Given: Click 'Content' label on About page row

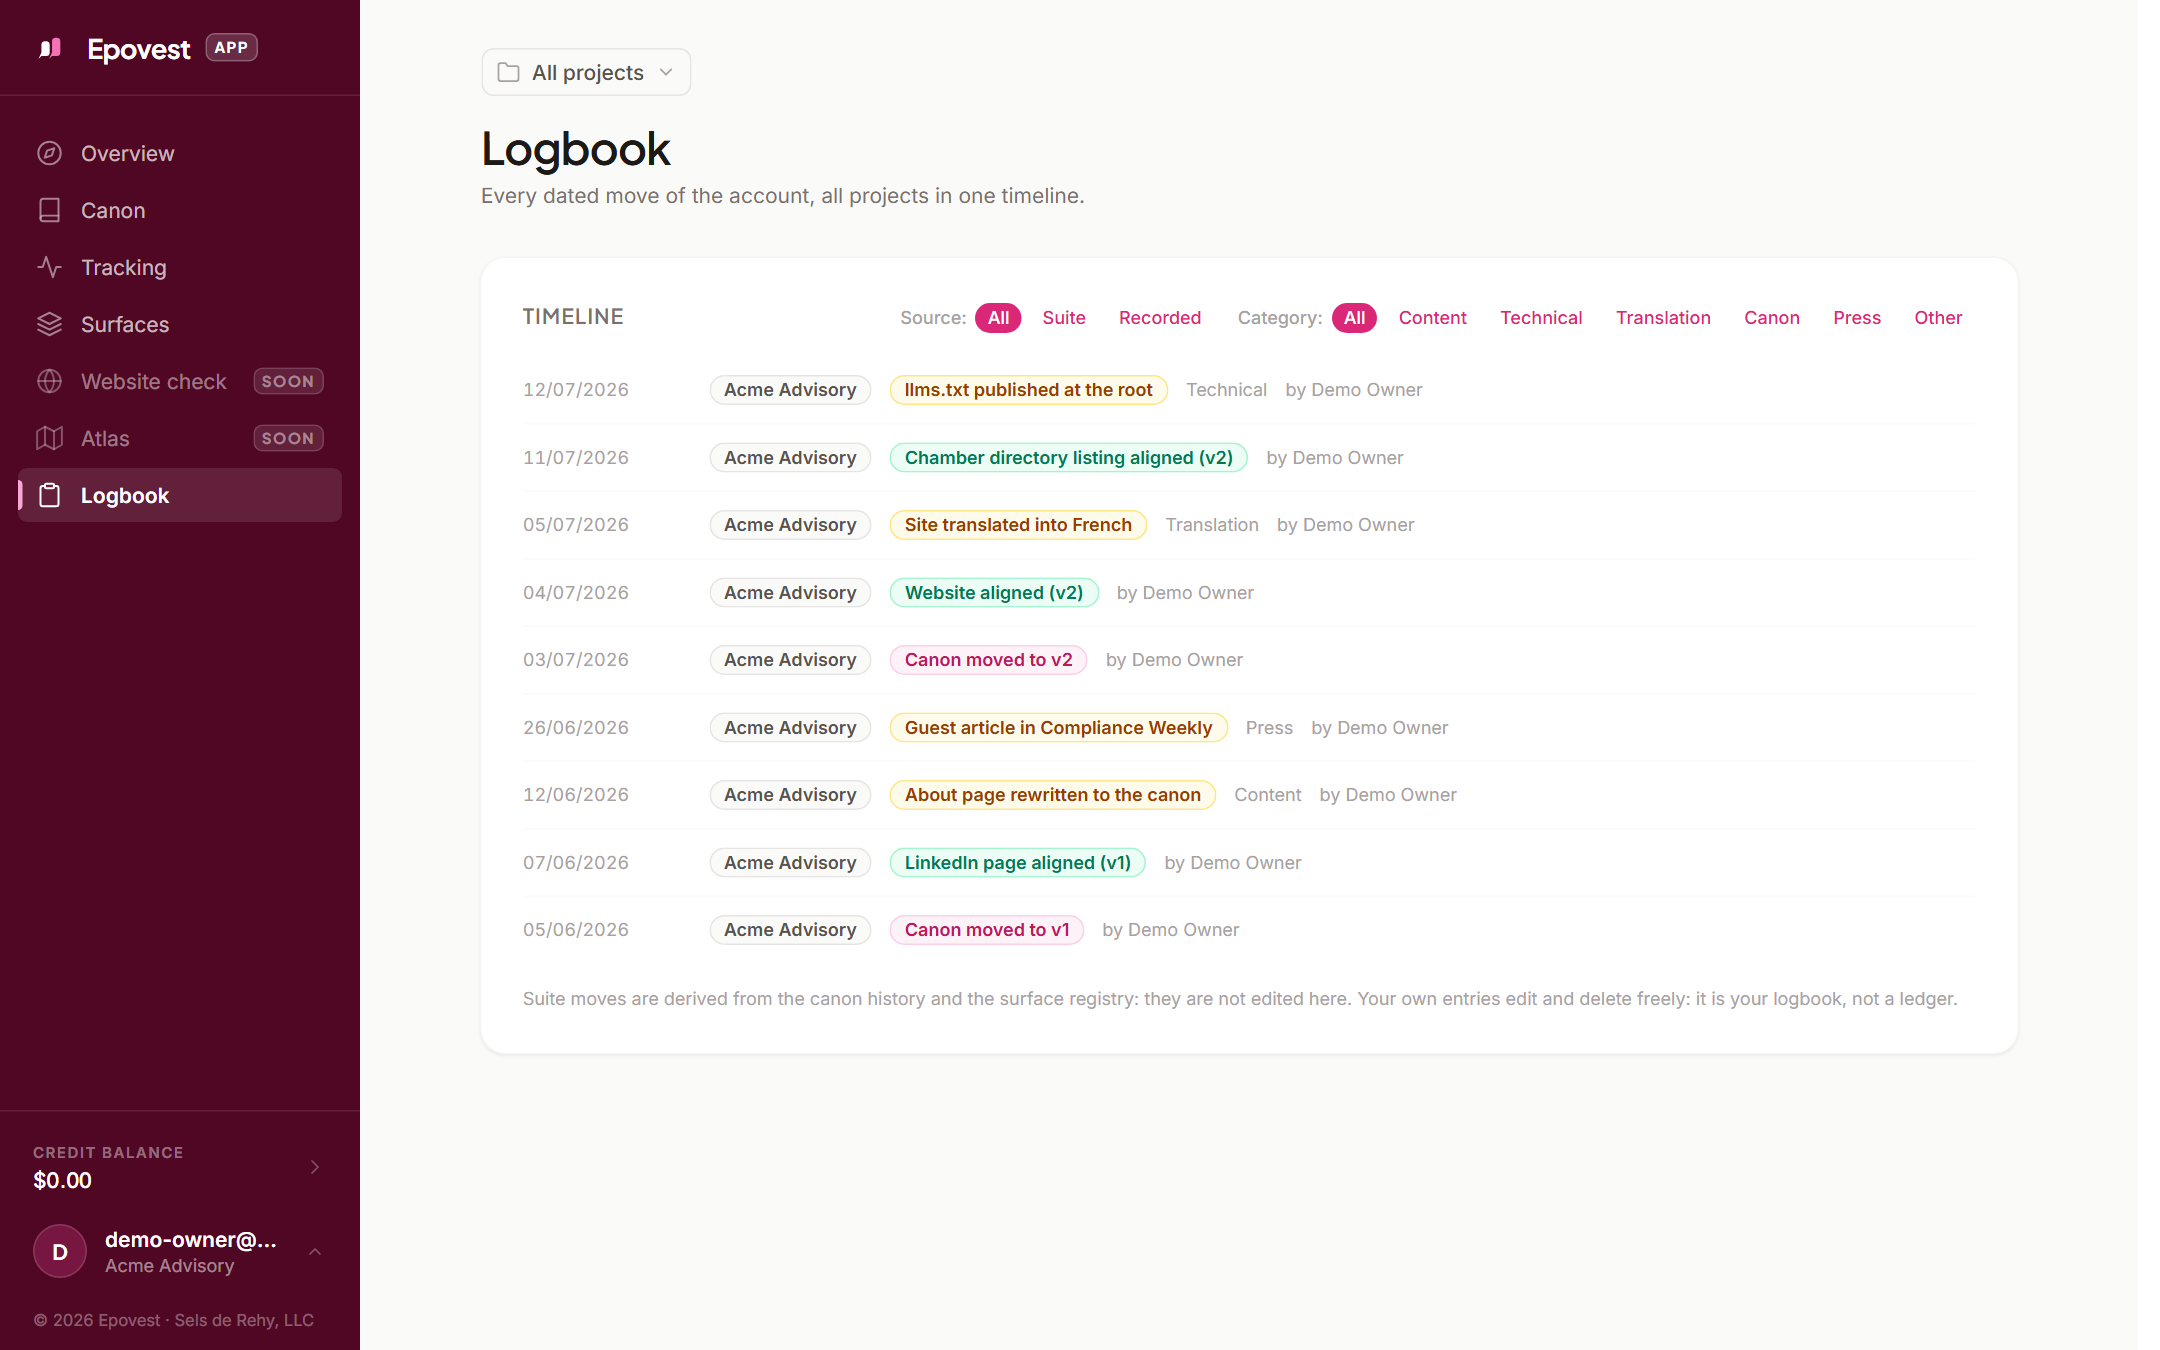Looking at the screenshot, I should (1267, 795).
